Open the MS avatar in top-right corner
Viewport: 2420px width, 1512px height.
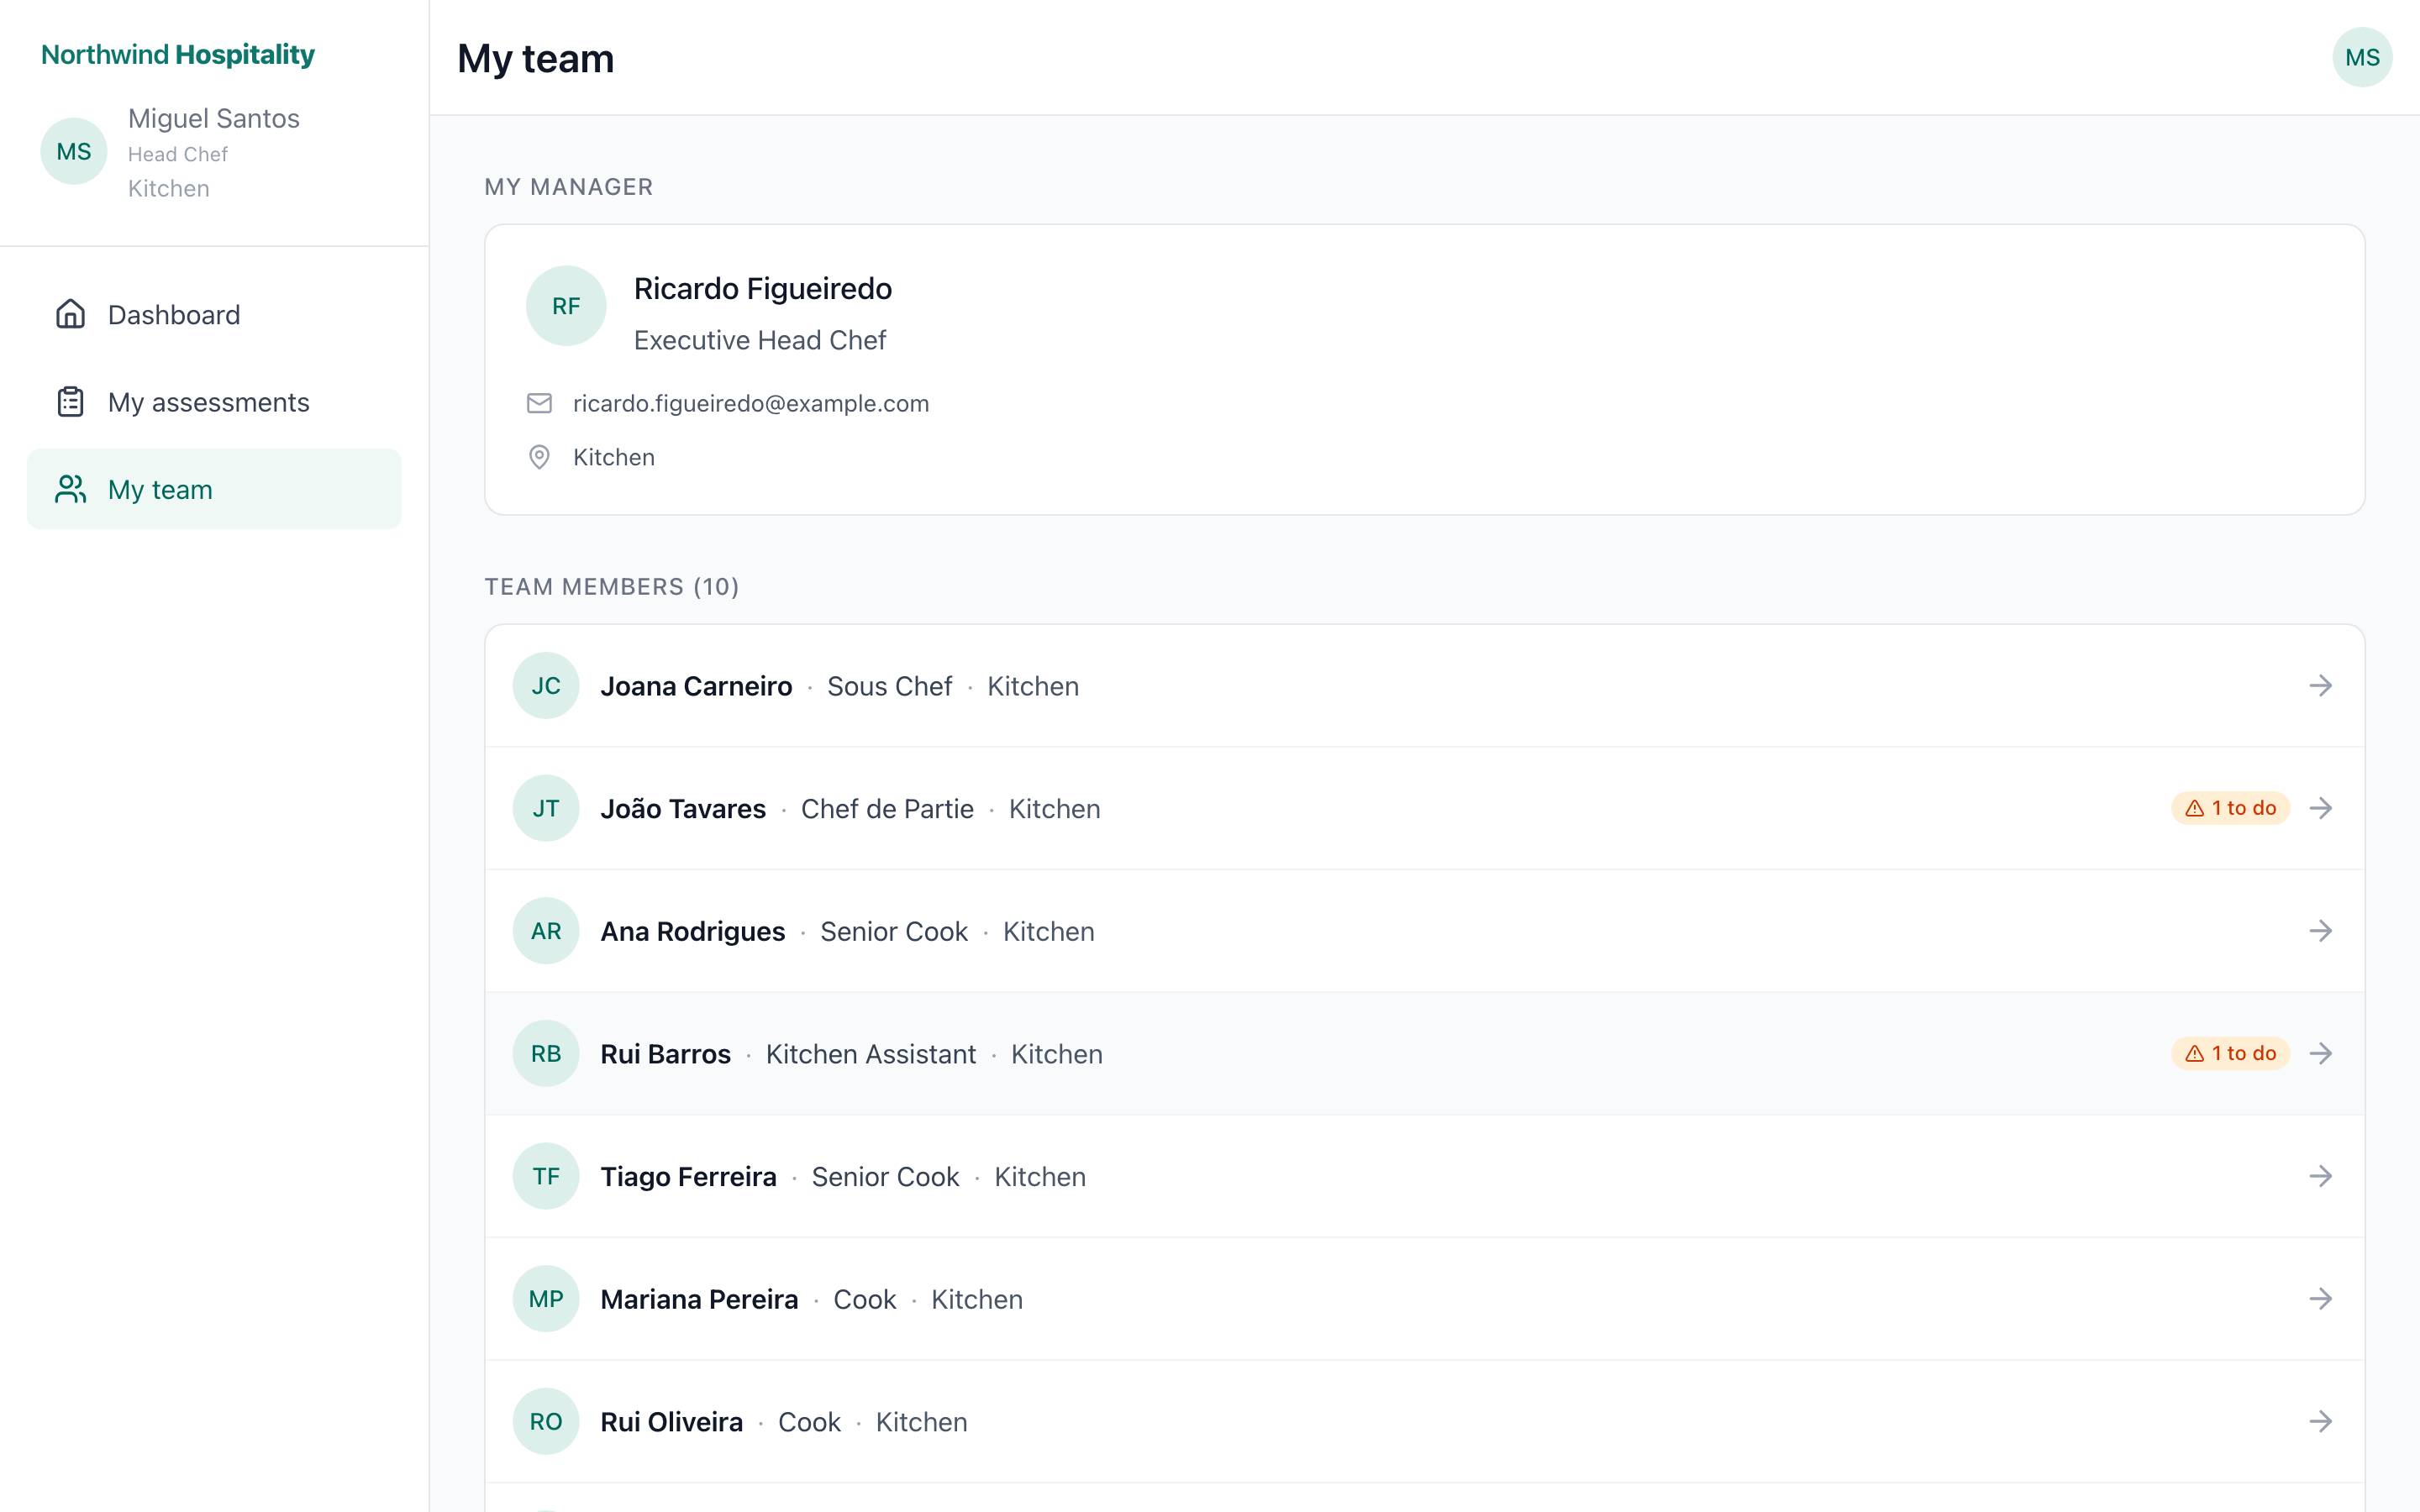2362,57
